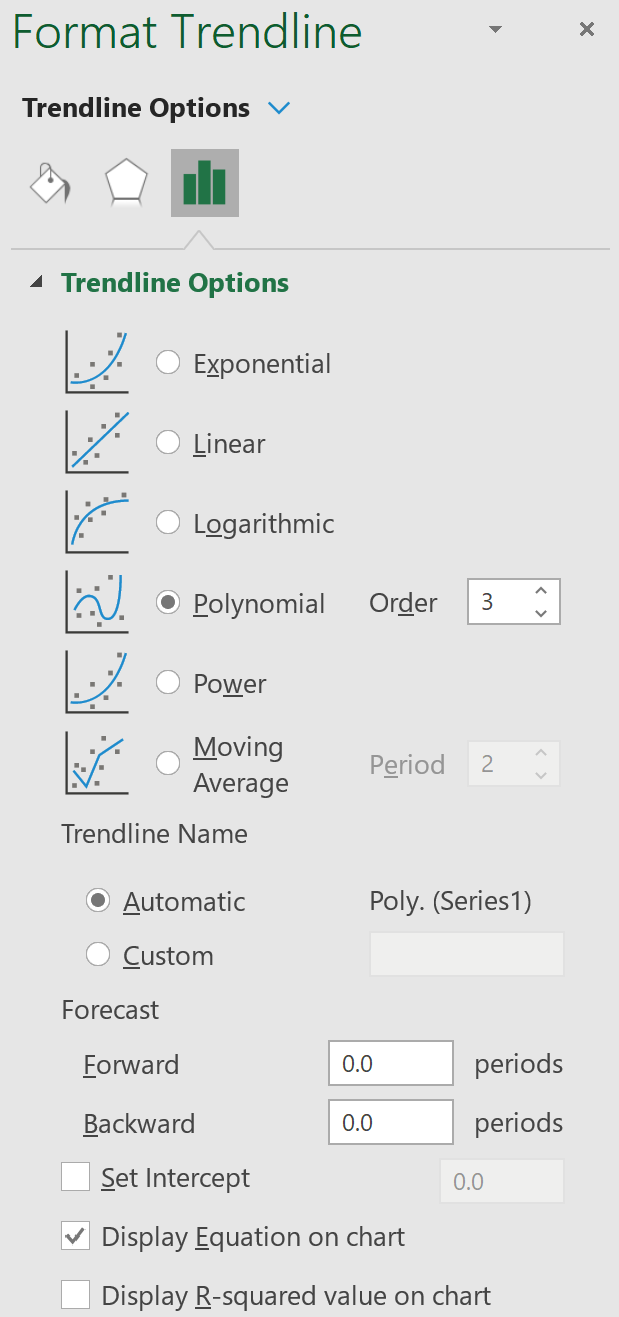This screenshot has width=619, height=1317.
Task: Click the Forward forecast input field
Action: point(390,1063)
